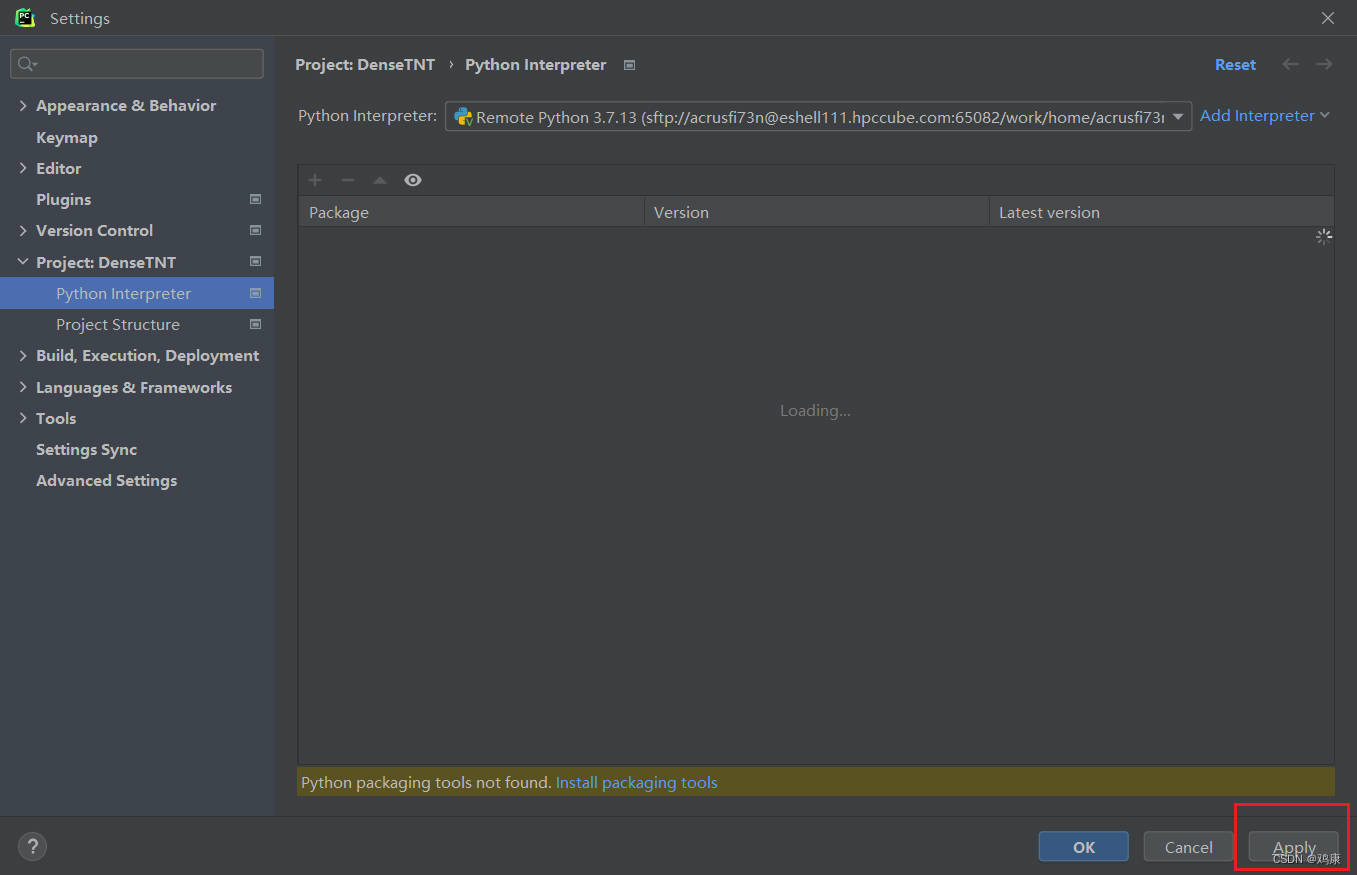This screenshot has height=875, width=1357.
Task: Click the upgrade package arrow icon
Action: (380, 180)
